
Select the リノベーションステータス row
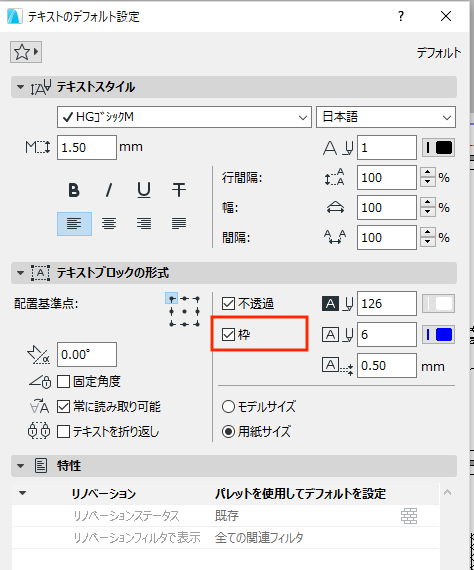click(x=225, y=516)
